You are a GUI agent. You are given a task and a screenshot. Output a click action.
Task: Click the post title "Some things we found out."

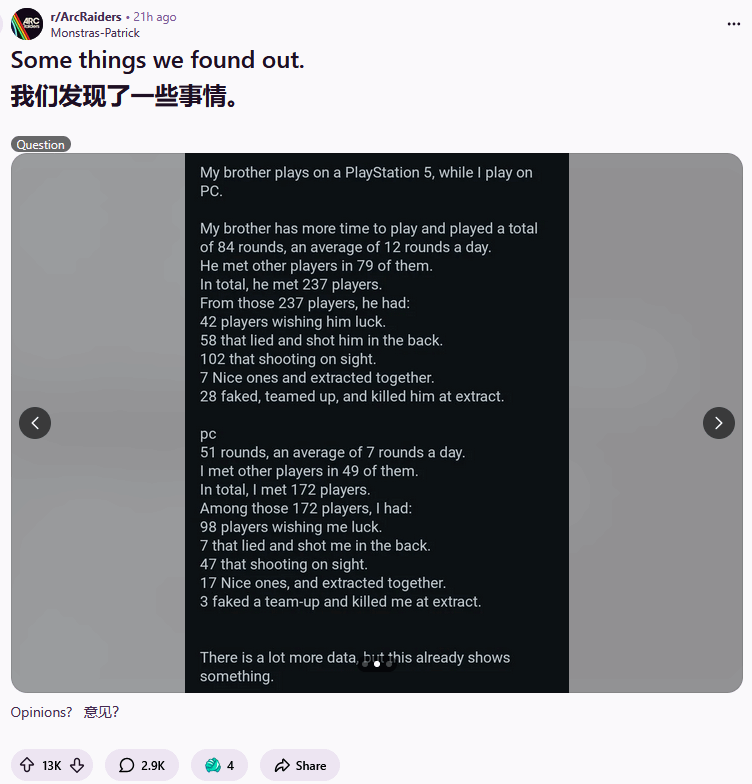pyautogui.click(x=157, y=60)
